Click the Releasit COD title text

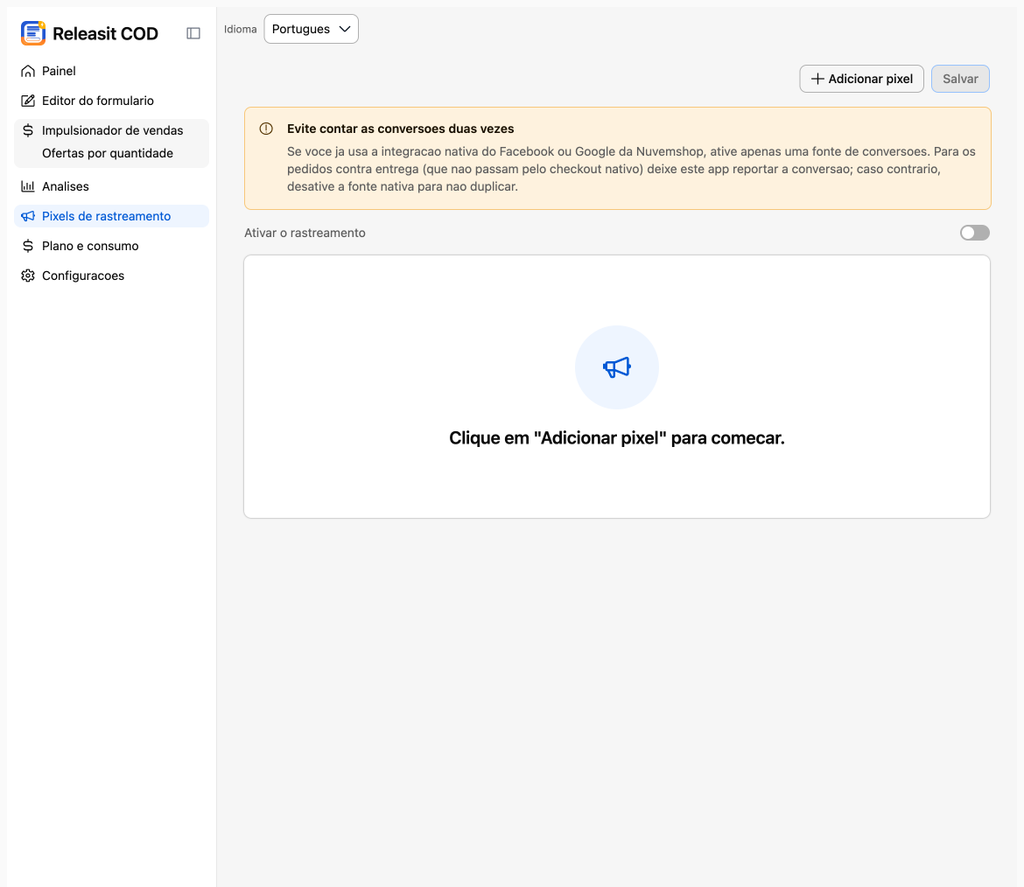pyautogui.click(x=105, y=34)
